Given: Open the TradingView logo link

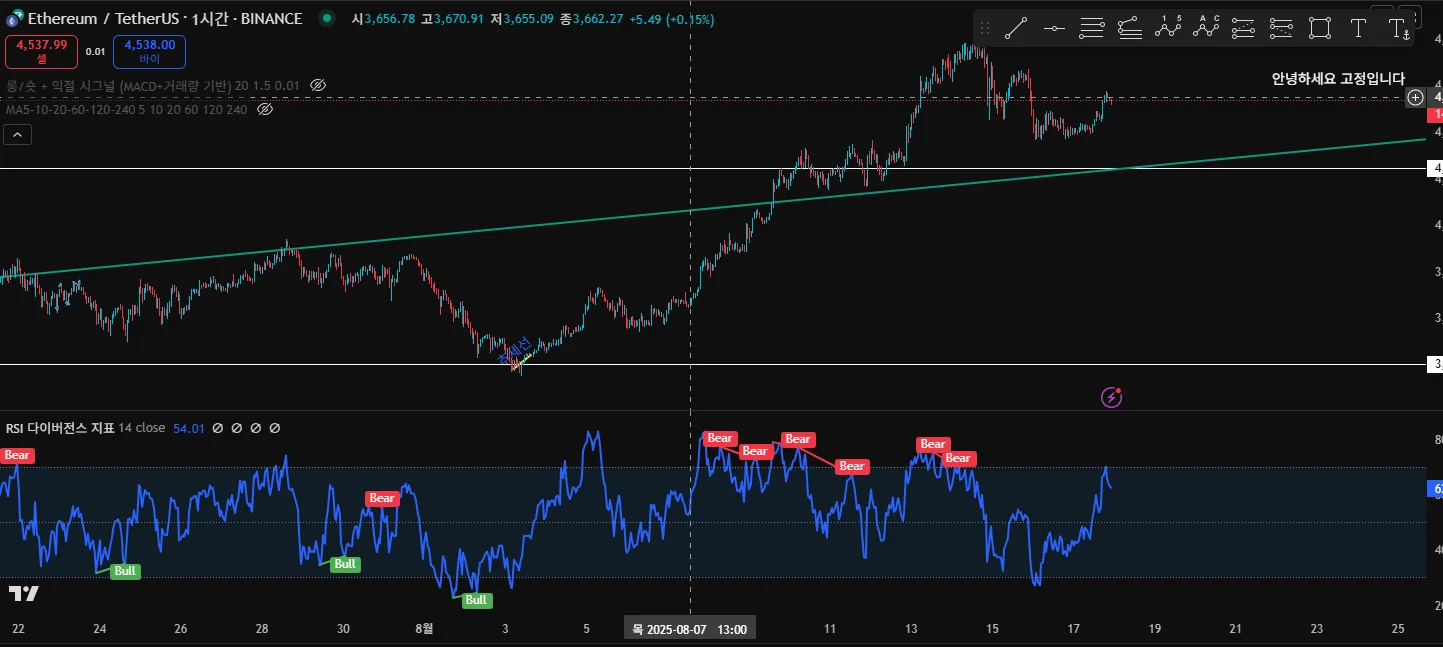Looking at the screenshot, I should 23,593.
